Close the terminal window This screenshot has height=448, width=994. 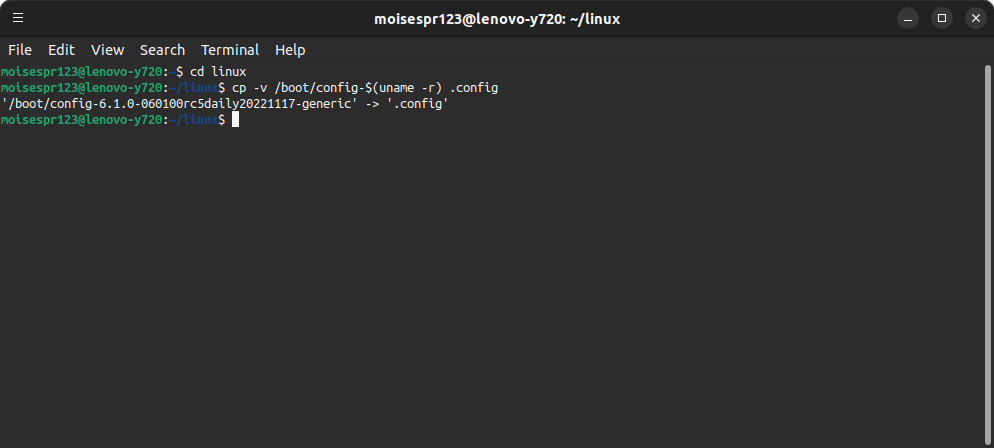click(x=976, y=18)
